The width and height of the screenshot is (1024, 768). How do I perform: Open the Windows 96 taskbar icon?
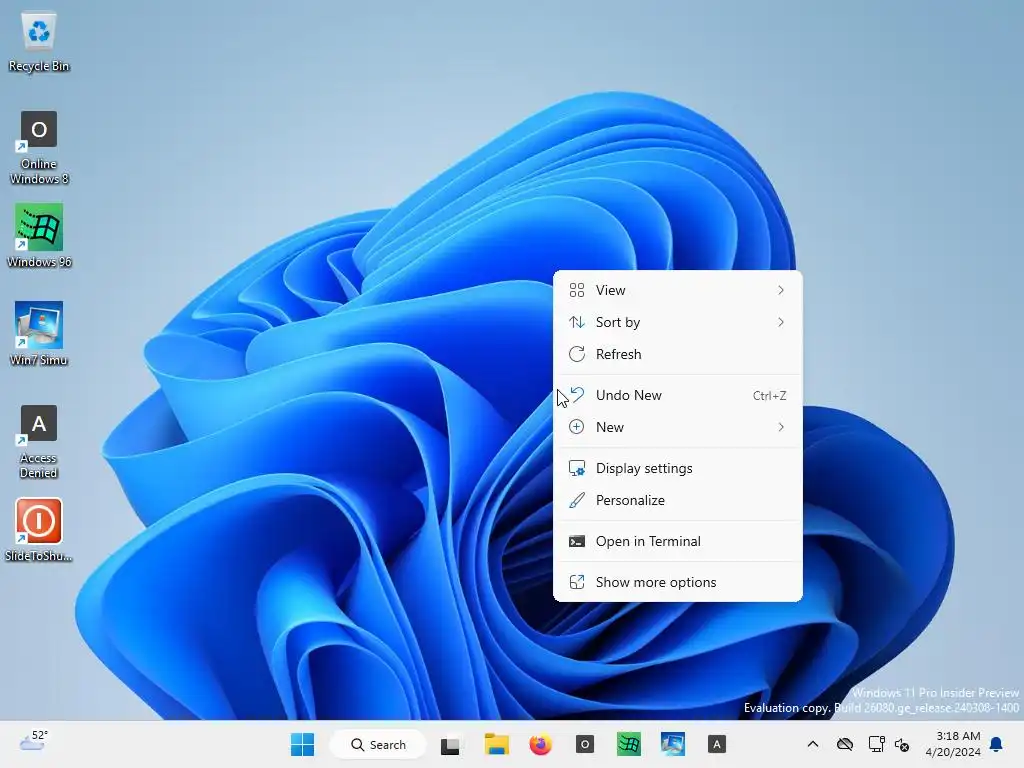pos(628,744)
